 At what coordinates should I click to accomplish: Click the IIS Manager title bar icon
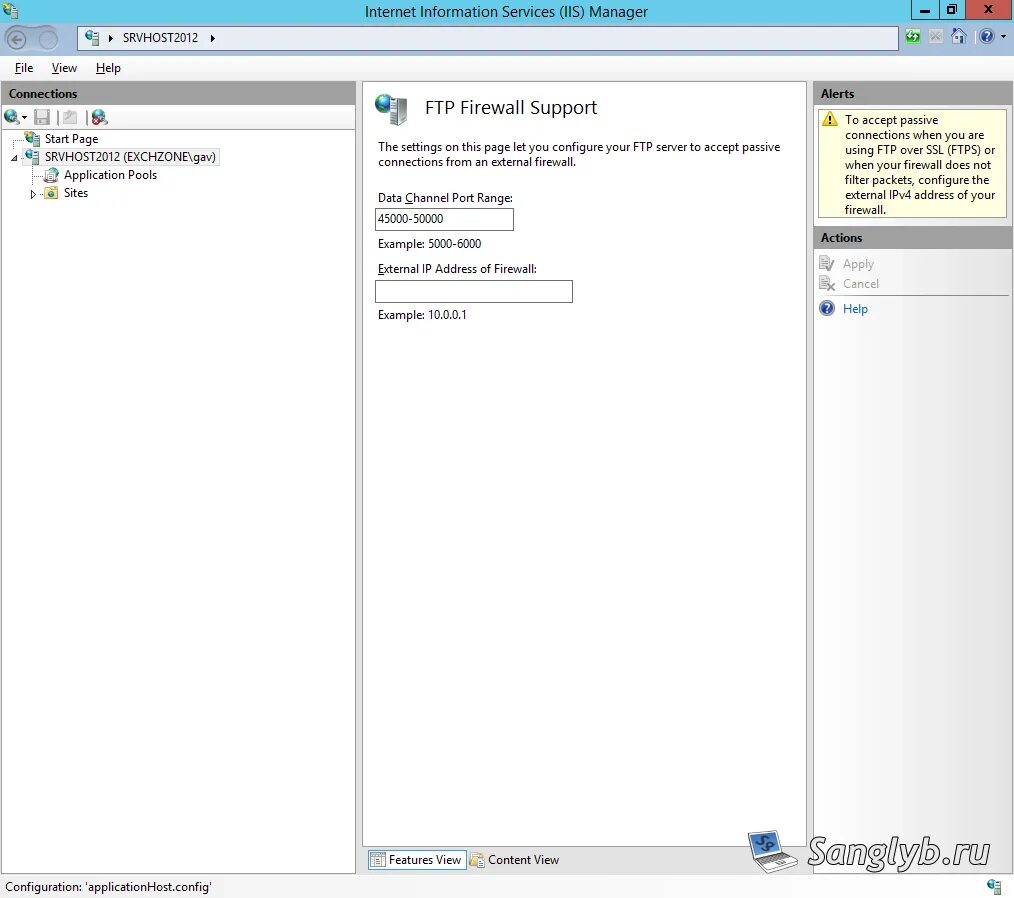pos(11,10)
